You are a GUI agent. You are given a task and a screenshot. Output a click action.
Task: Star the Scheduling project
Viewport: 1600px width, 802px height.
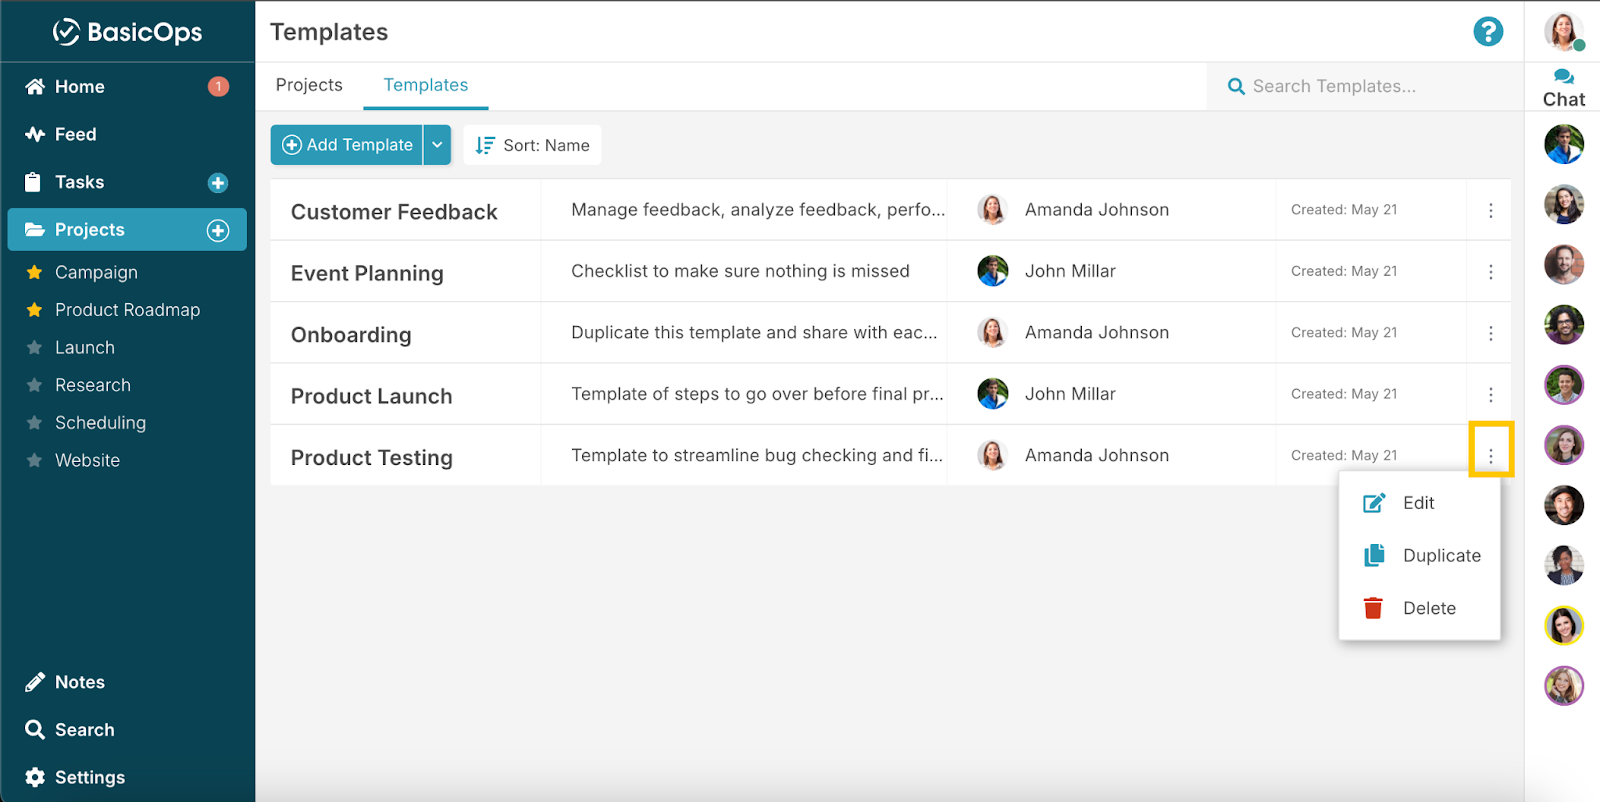point(34,423)
